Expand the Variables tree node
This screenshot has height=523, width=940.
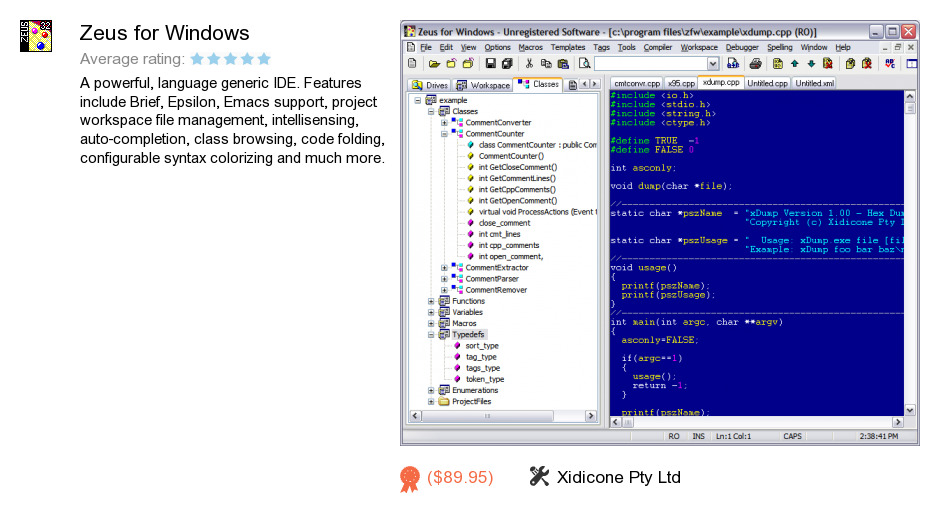[431, 312]
